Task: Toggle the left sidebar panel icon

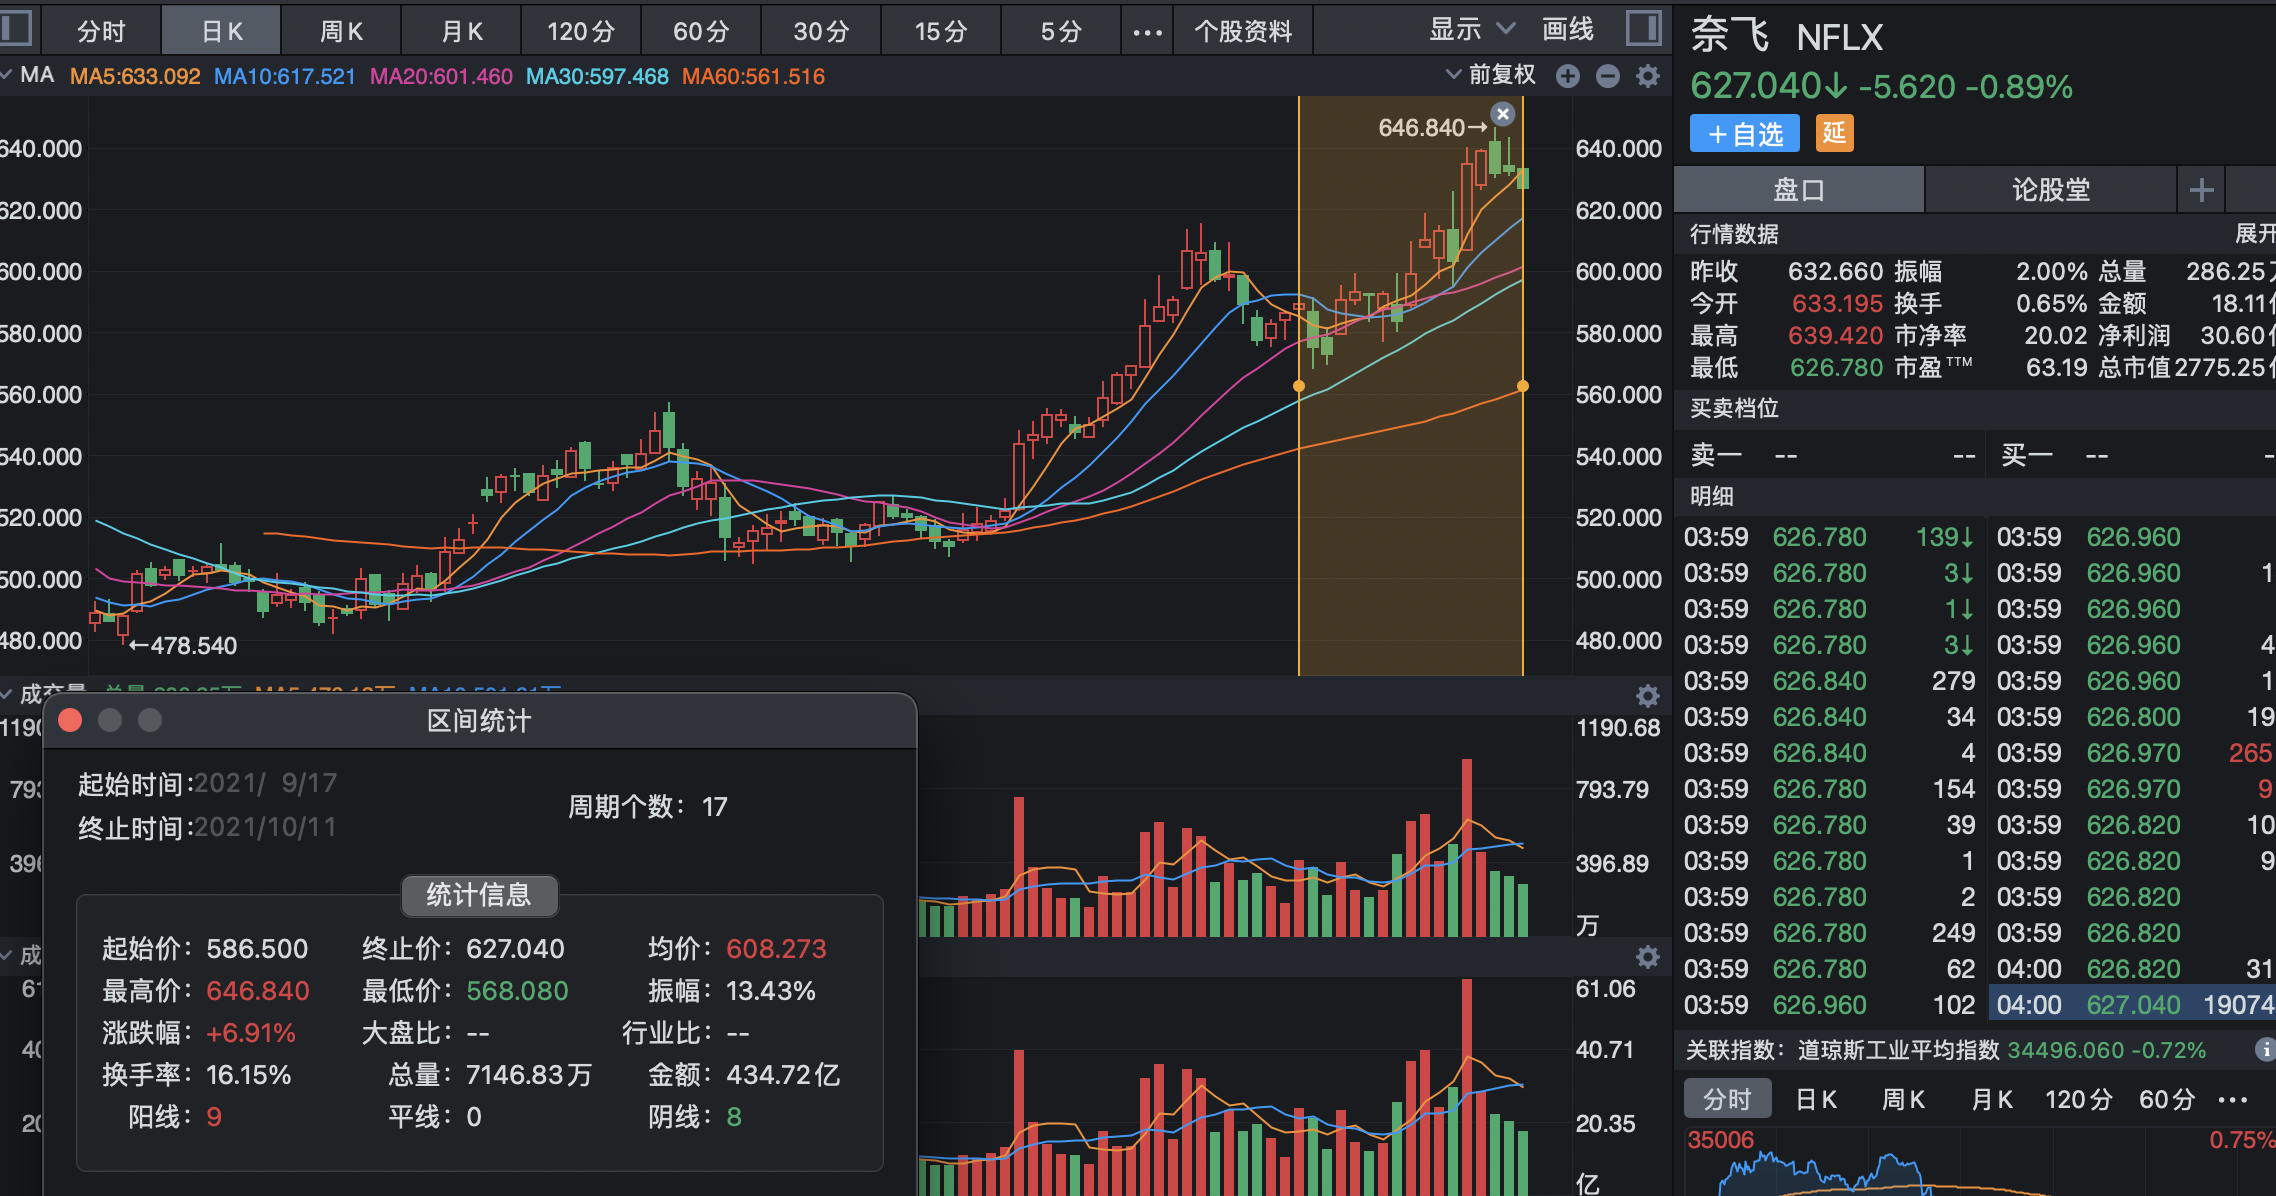Action: pos(16,28)
